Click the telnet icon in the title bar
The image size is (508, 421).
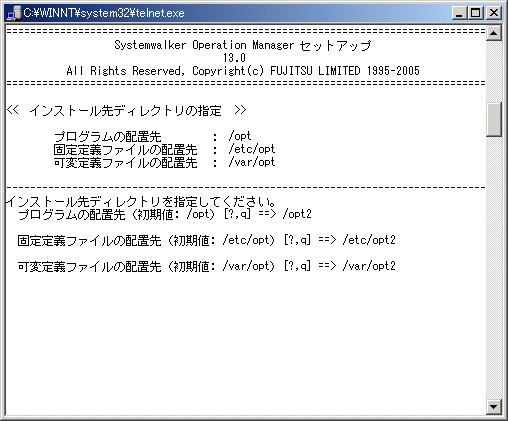[x=14, y=13]
